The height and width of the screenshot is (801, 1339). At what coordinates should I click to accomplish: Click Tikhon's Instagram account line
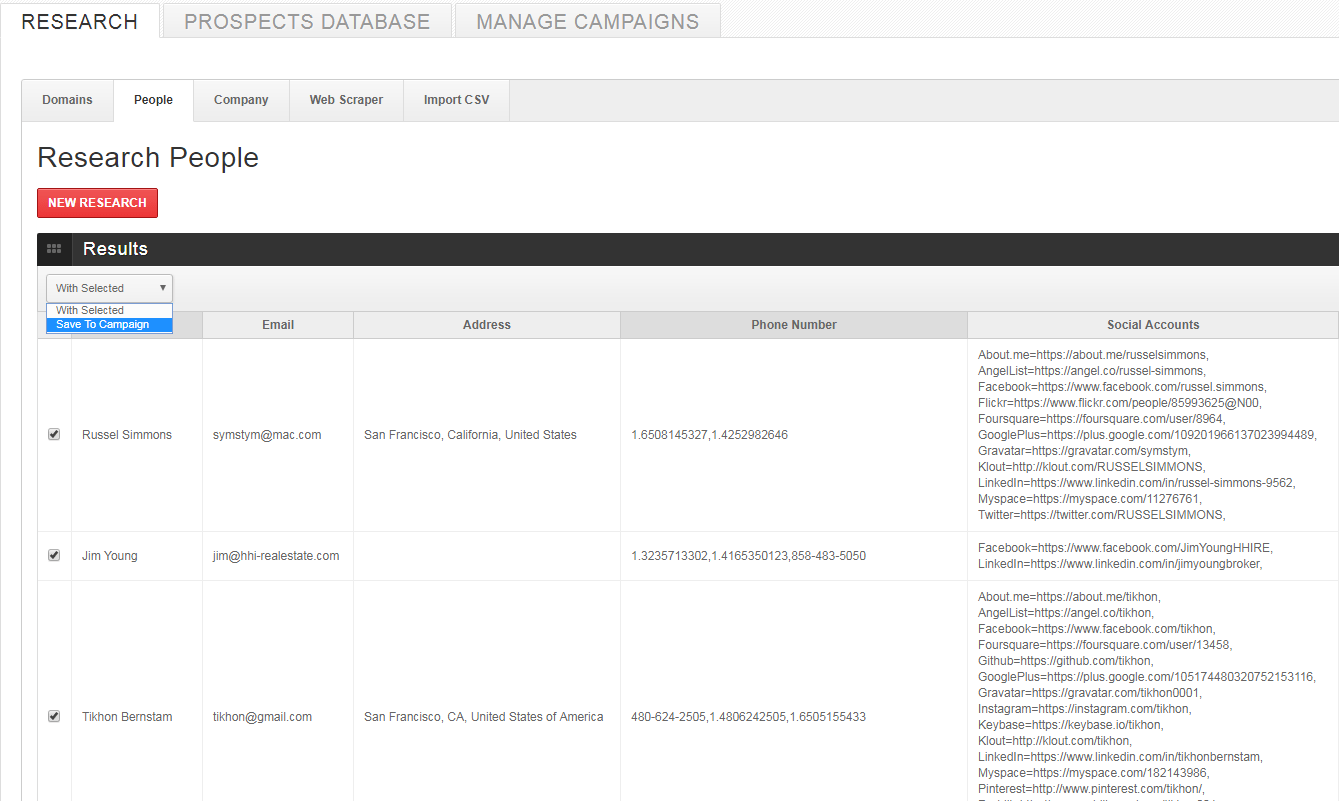[x=1085, y=709]
